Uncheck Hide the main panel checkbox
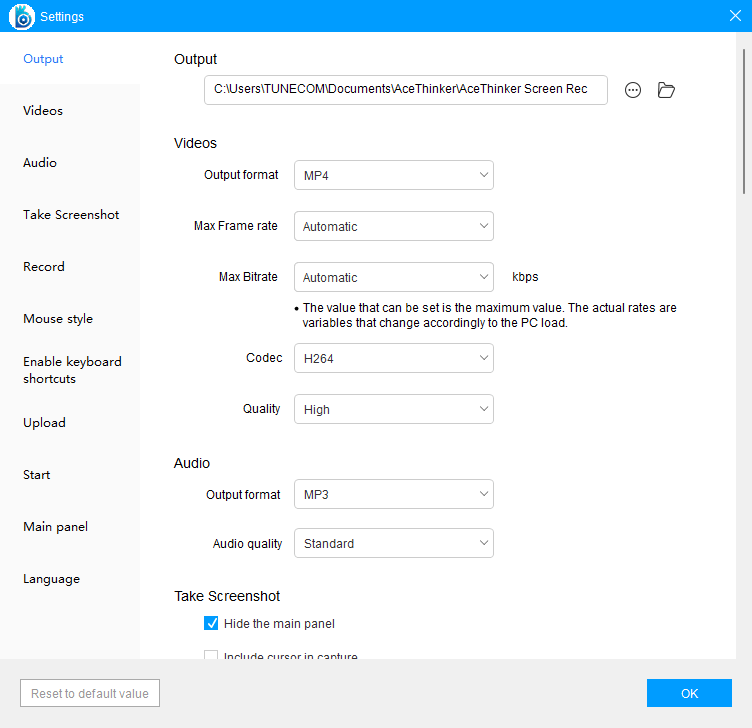Viewport: 752px width, 728px height. click(211, 623)
